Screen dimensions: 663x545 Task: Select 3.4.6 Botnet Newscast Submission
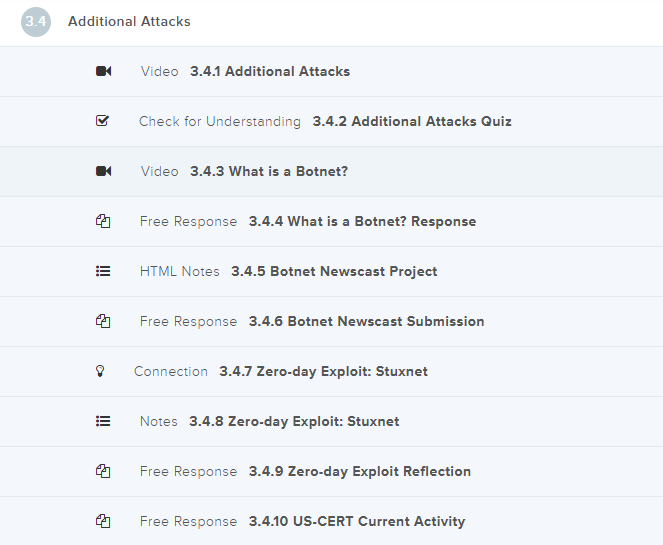pyautogui.click(x=366, y=321)
